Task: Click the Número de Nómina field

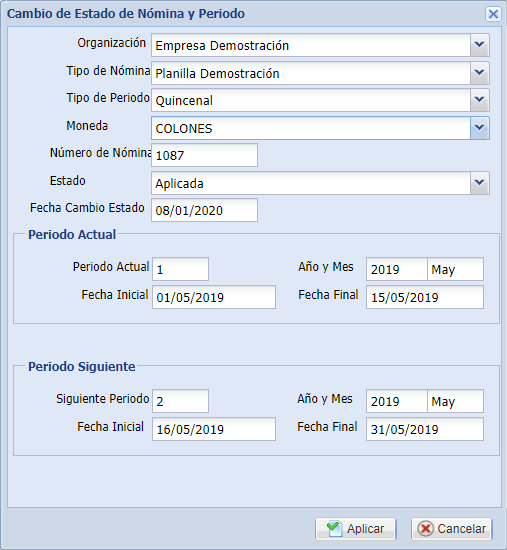Action: coord(204,155)
